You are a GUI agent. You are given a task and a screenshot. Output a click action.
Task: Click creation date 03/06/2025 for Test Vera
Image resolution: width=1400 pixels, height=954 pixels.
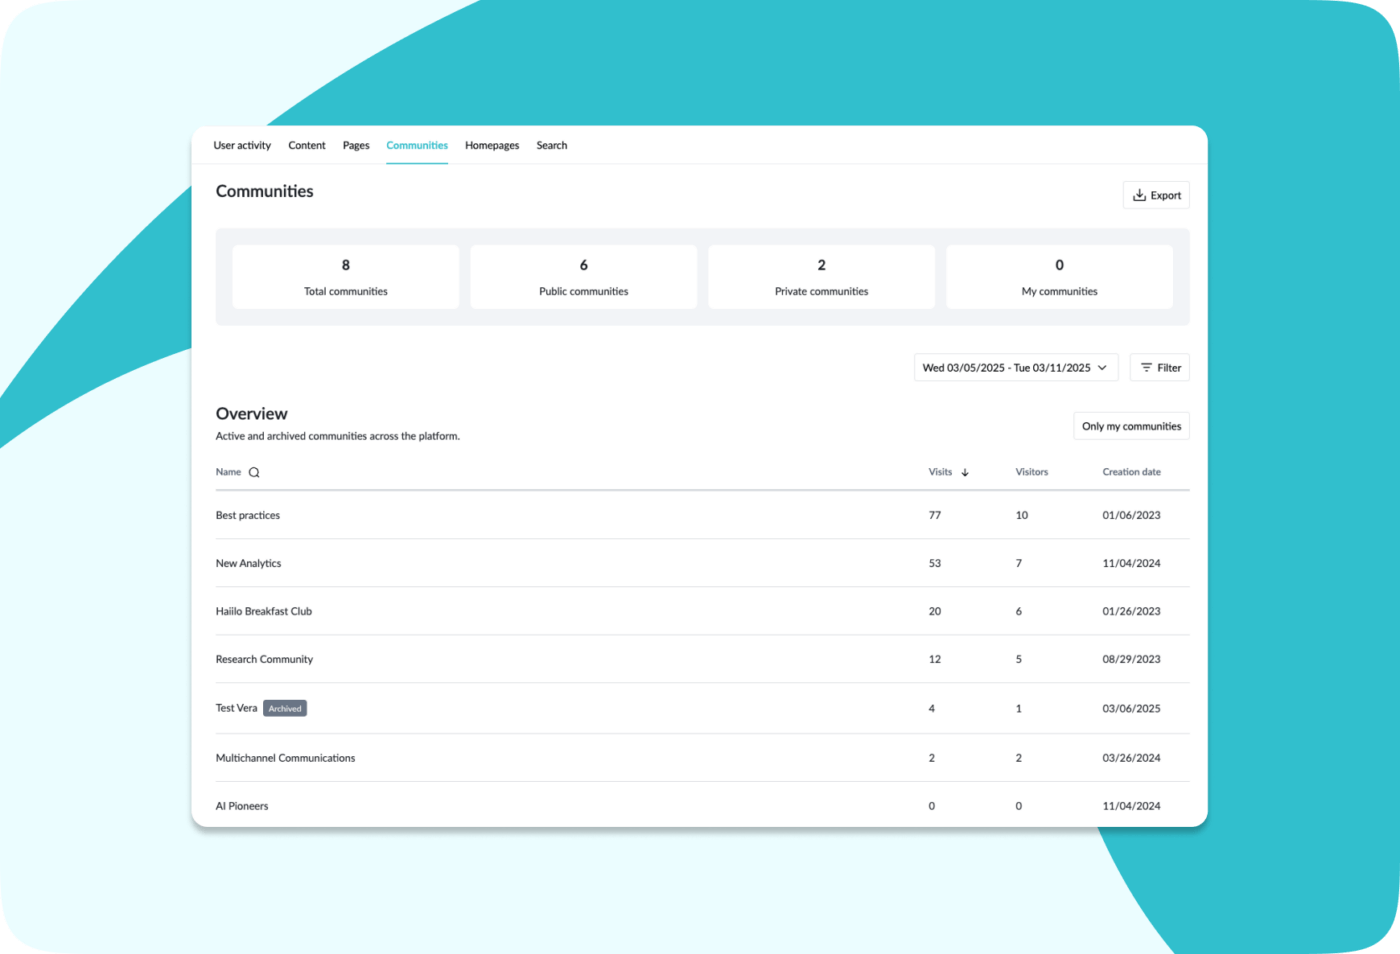click(x=1132, y=709)
